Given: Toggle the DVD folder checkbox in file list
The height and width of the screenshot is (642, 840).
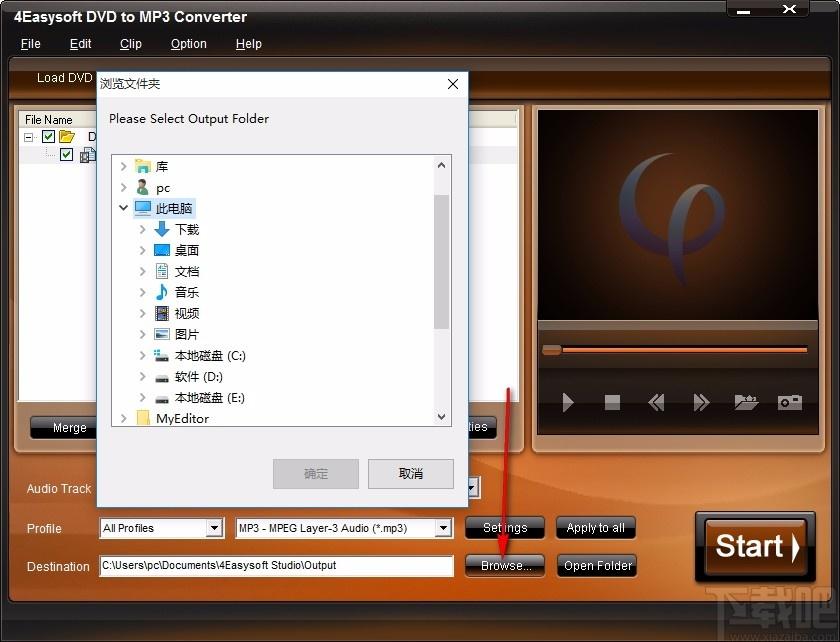Looking at the screenshot, I should [x=48, y=136].
